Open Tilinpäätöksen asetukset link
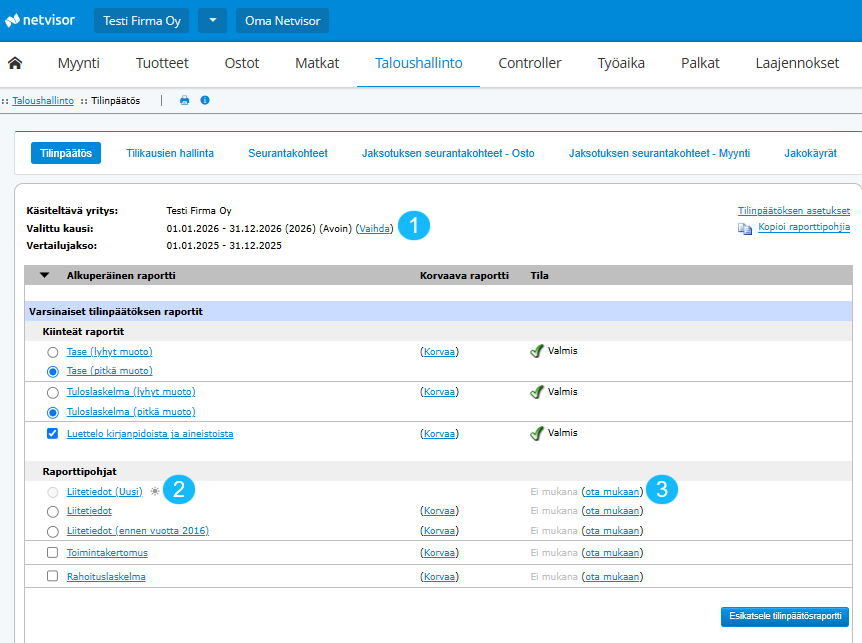This screenshot has width=862, height=643. 794,210
